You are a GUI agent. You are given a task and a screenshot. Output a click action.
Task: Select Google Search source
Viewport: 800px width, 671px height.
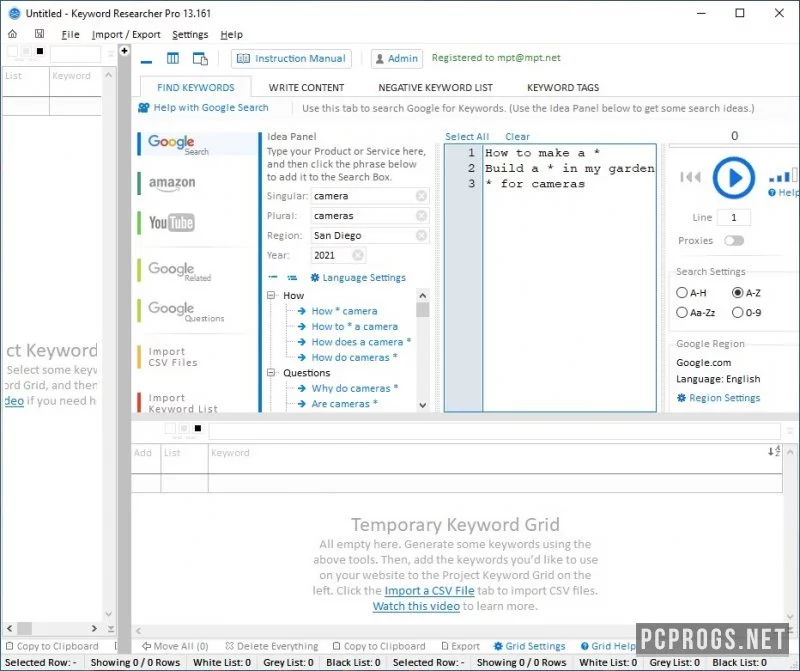click(198, 144)
